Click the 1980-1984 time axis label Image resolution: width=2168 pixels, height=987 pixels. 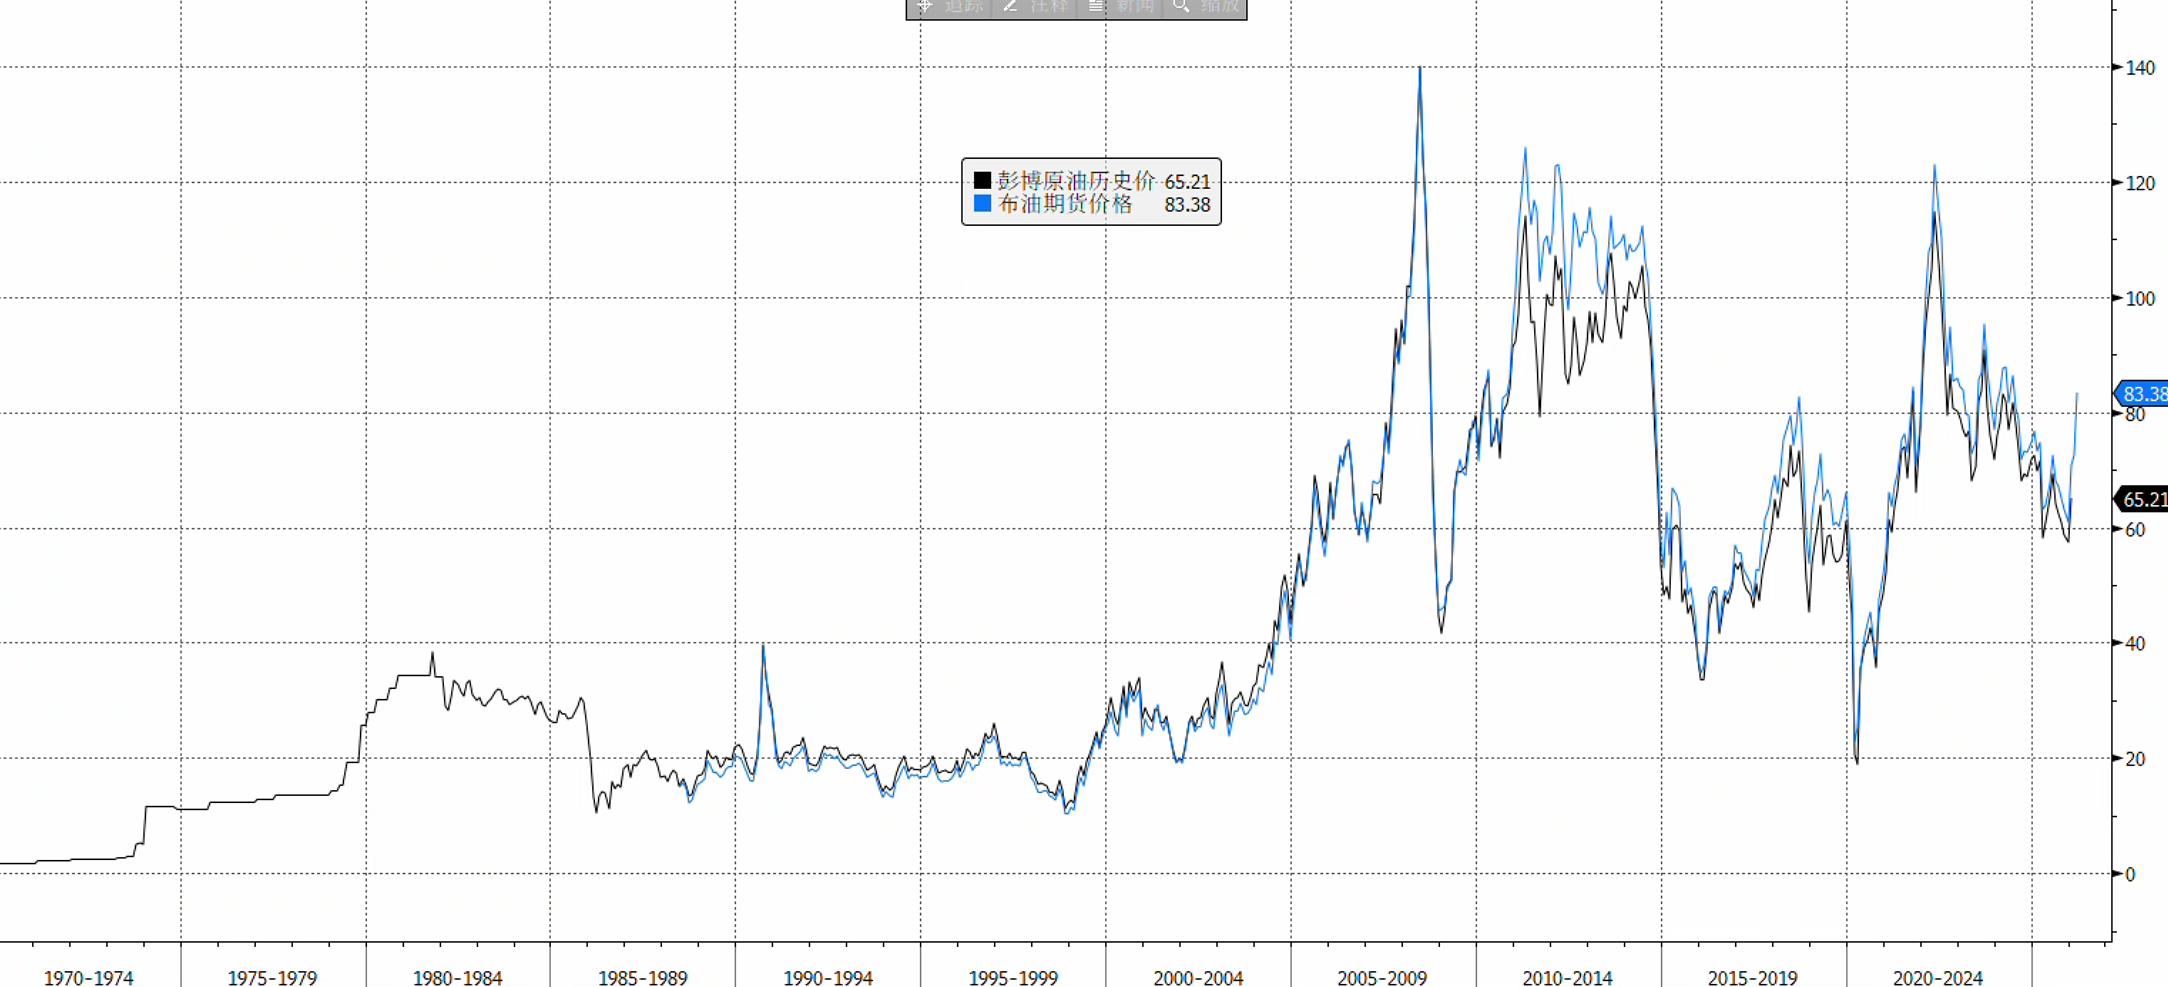(x=458, y=977)
